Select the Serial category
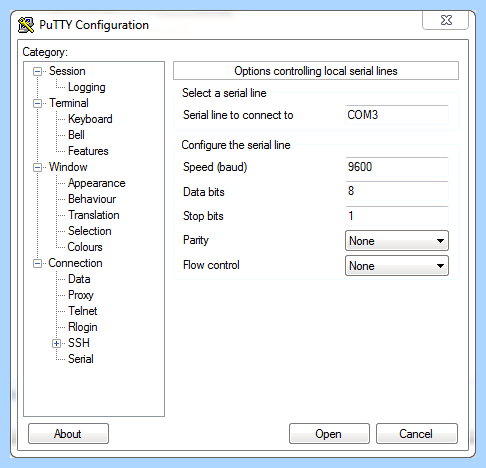The width and height of the screenshot is (486, 468). click(x=81, y=359)
